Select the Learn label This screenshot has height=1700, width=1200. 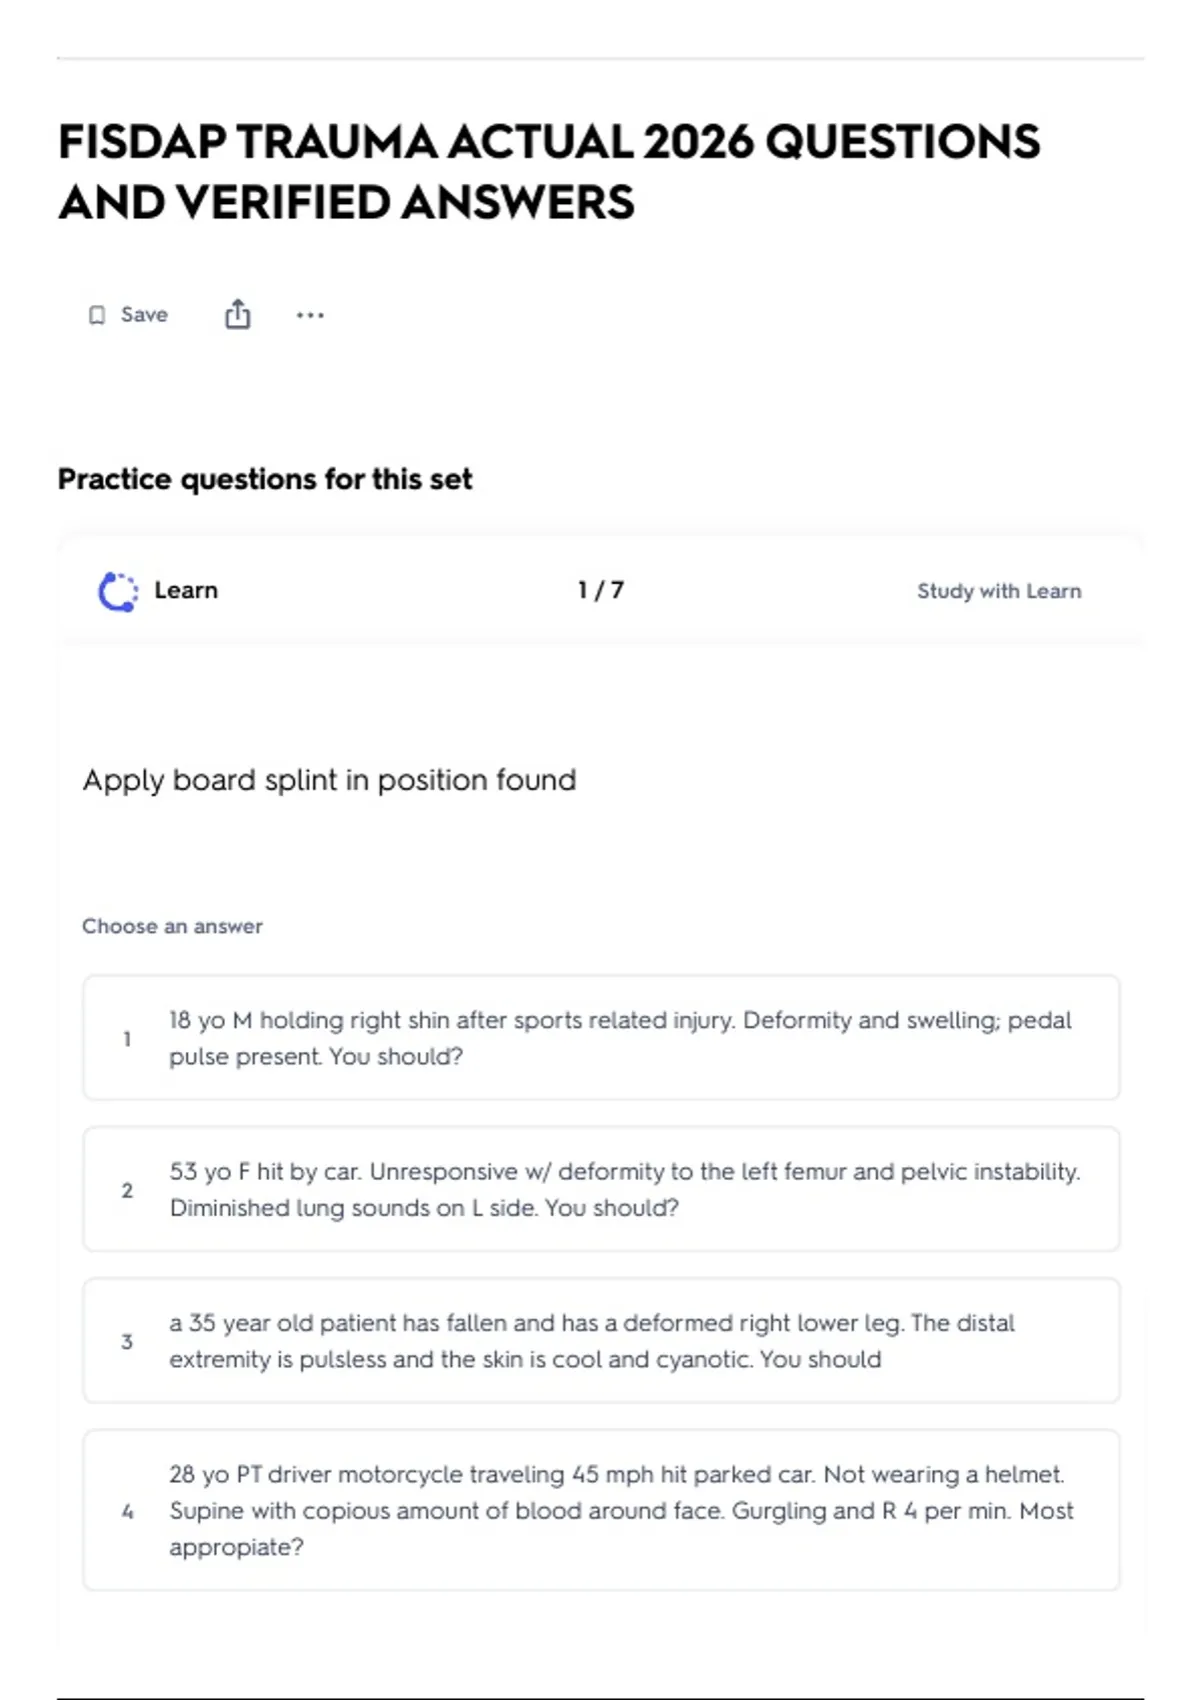point(186,590)
